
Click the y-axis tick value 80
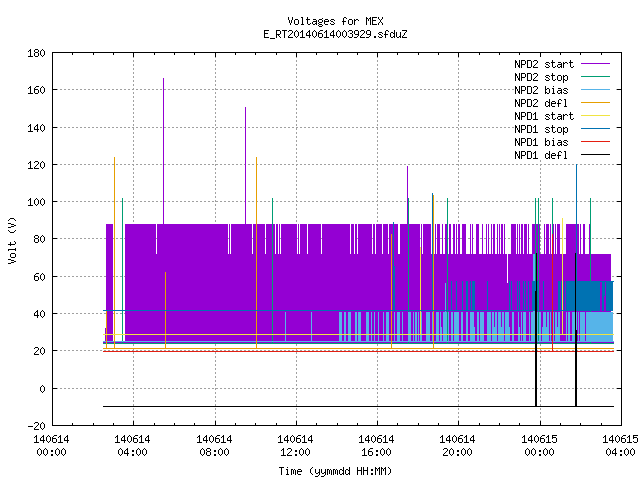(39, 239)
